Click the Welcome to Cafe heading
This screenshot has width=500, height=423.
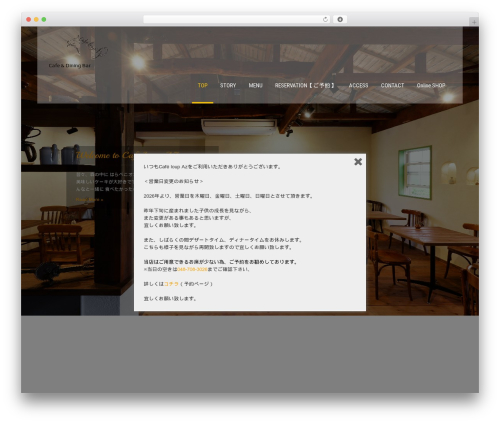104,155
